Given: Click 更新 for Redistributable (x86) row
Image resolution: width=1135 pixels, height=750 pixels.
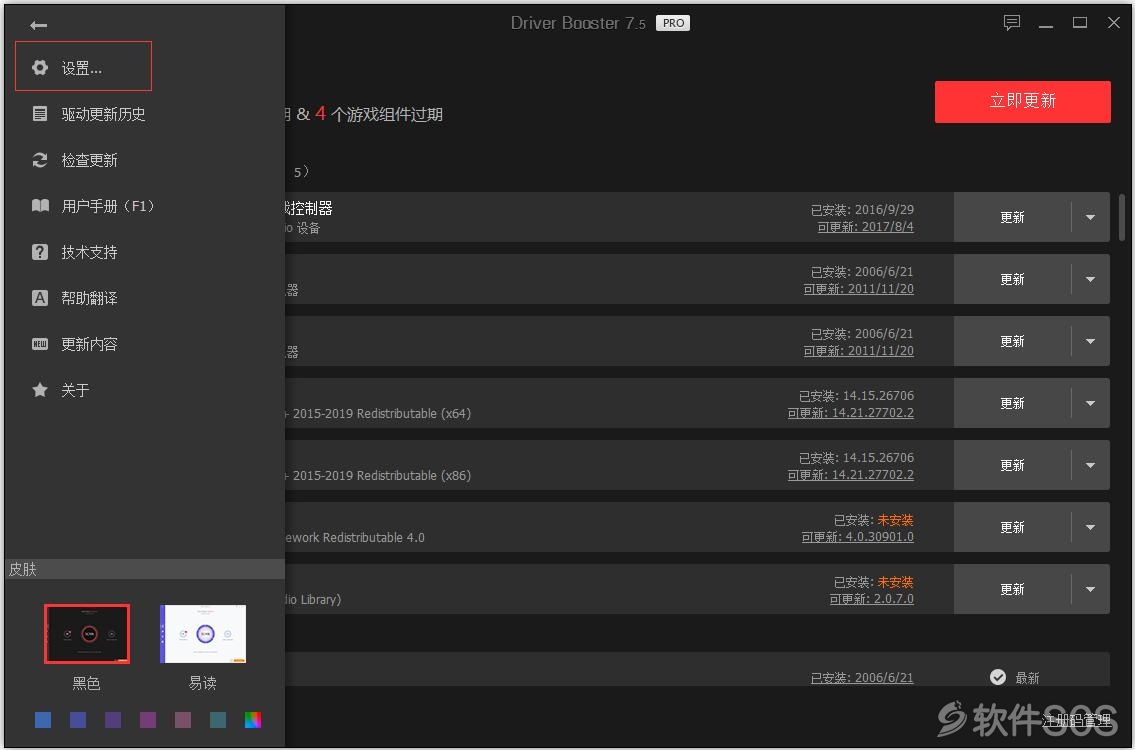Looking at the screenshot, I should tap(1012, 465).
